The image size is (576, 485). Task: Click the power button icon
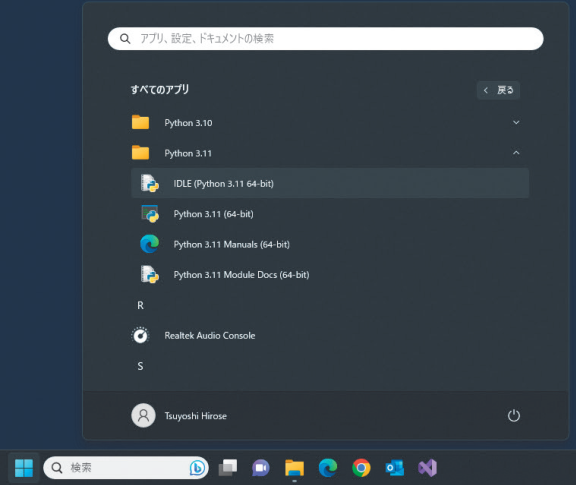click(x=514, y=416)
